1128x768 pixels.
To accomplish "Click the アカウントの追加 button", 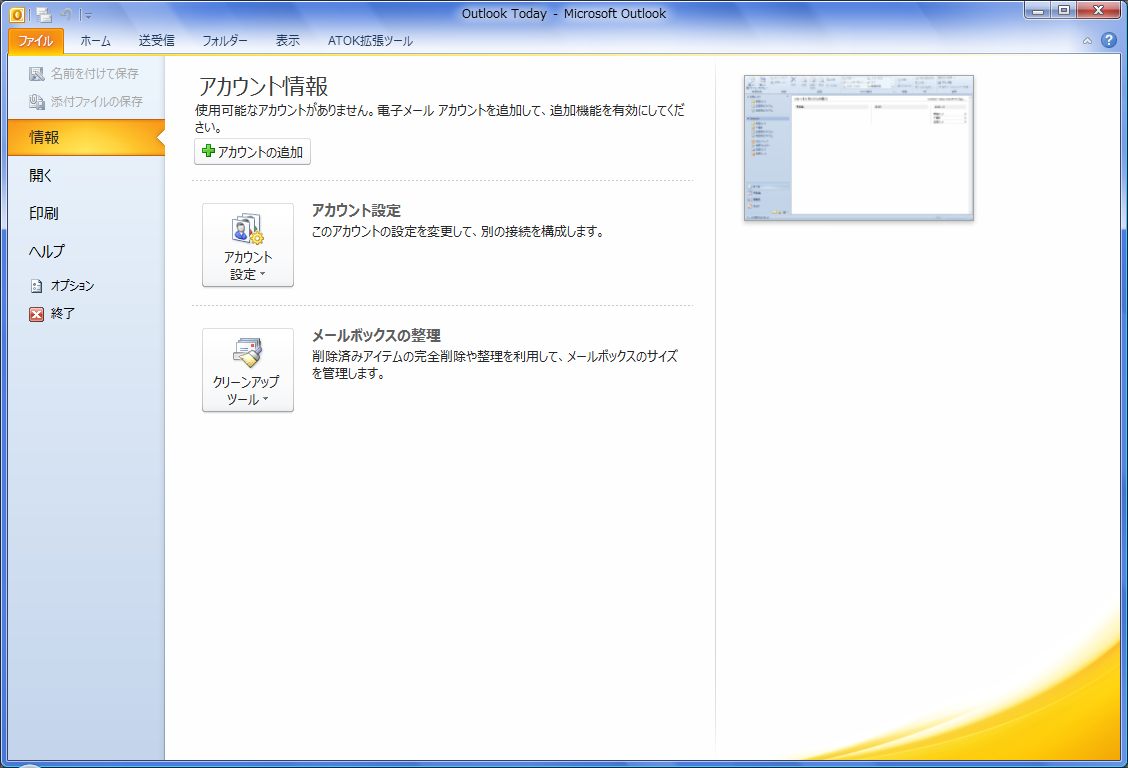I will tap(253, 152).
